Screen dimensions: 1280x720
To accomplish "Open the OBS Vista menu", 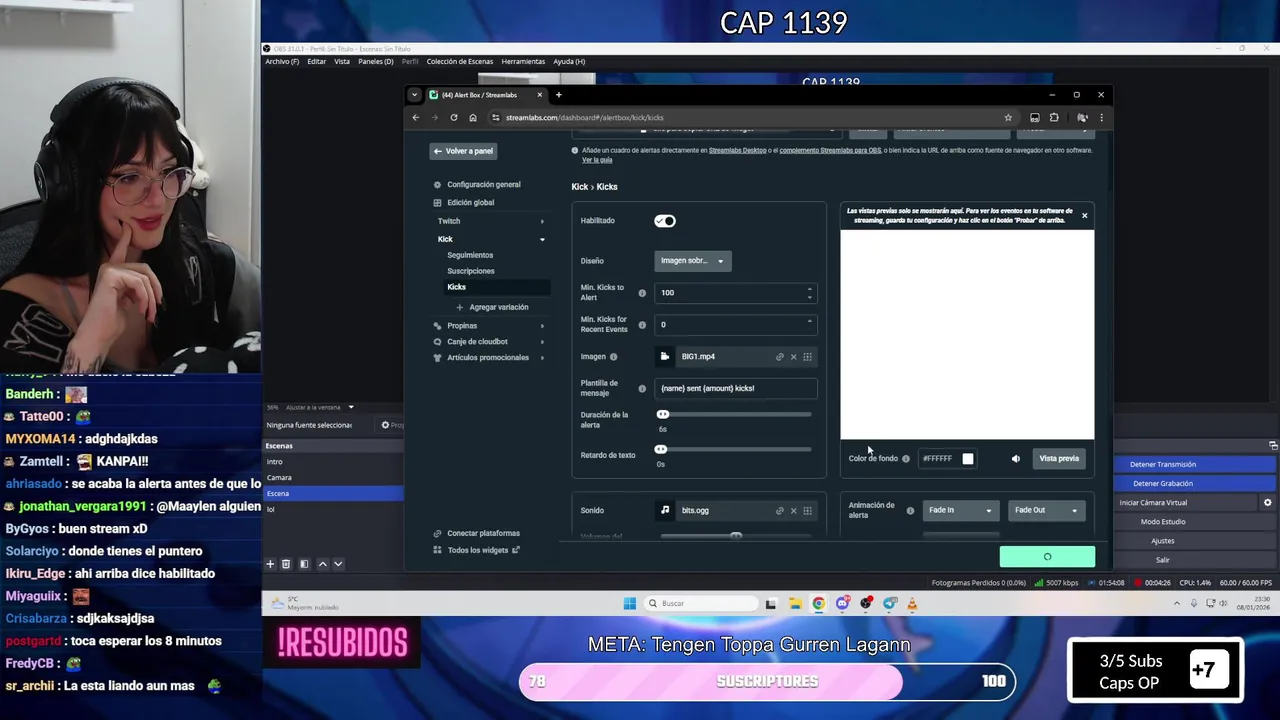I will coord(342,62).
